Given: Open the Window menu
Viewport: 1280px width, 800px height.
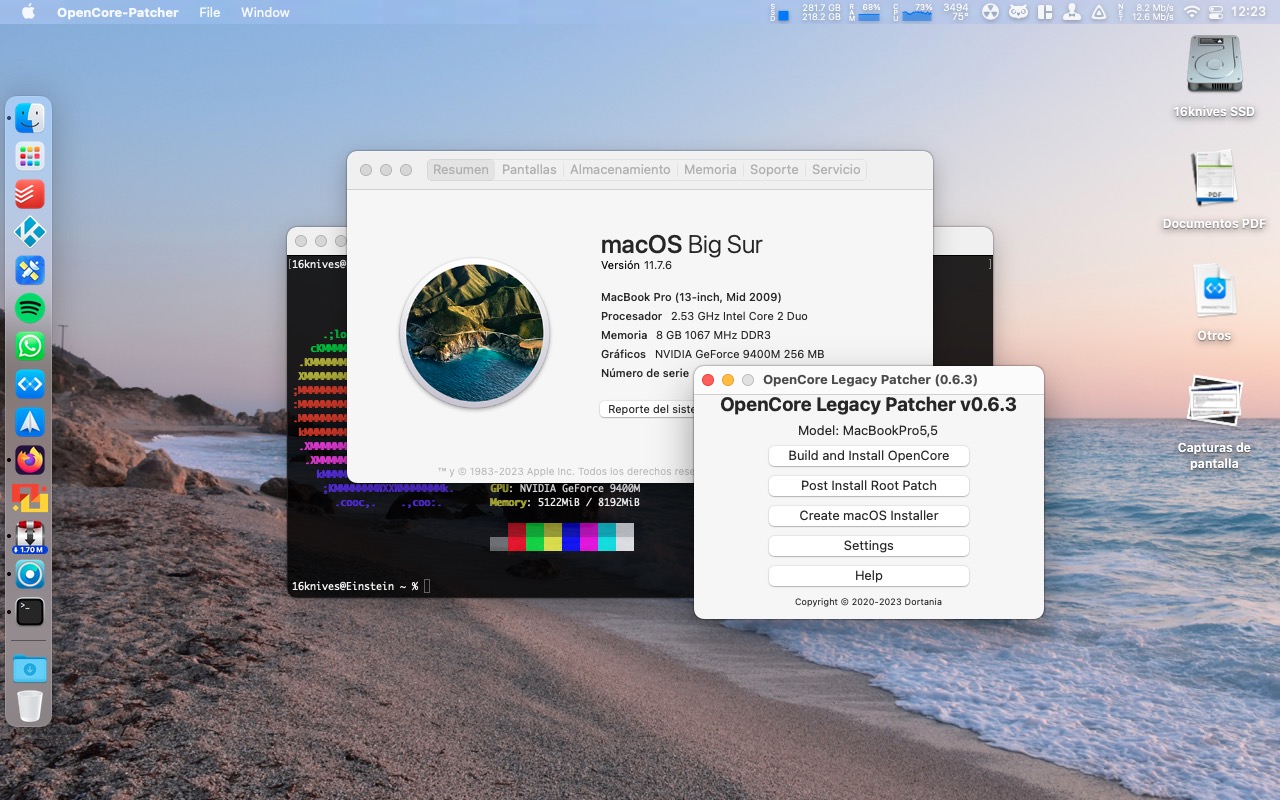Looking at the screenshot, I should tap(265, 12).
